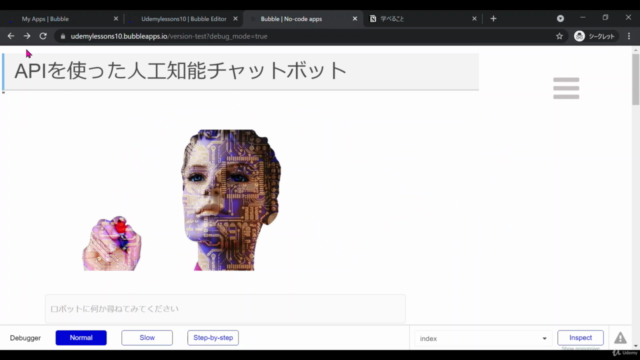
Task: Reload the page with refresh icon
Action: click(43, 36)
